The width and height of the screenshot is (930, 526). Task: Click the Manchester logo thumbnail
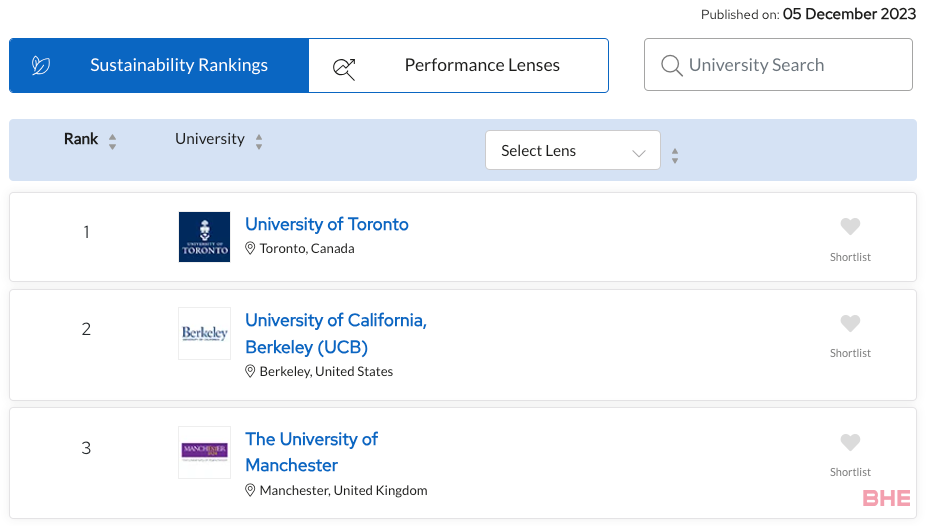[x=204, y=452]
